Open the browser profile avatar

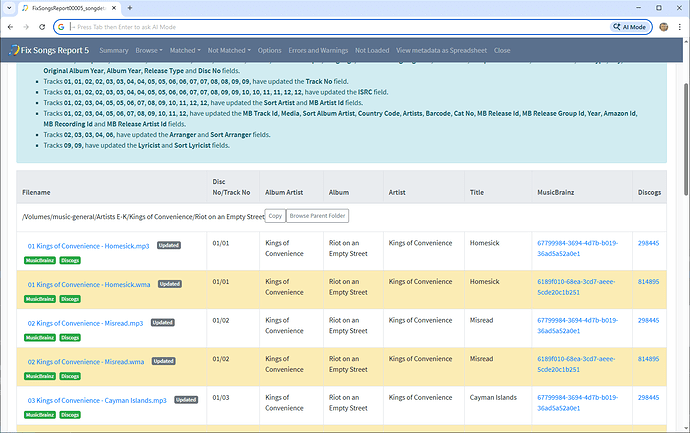(x=664, y=27)
